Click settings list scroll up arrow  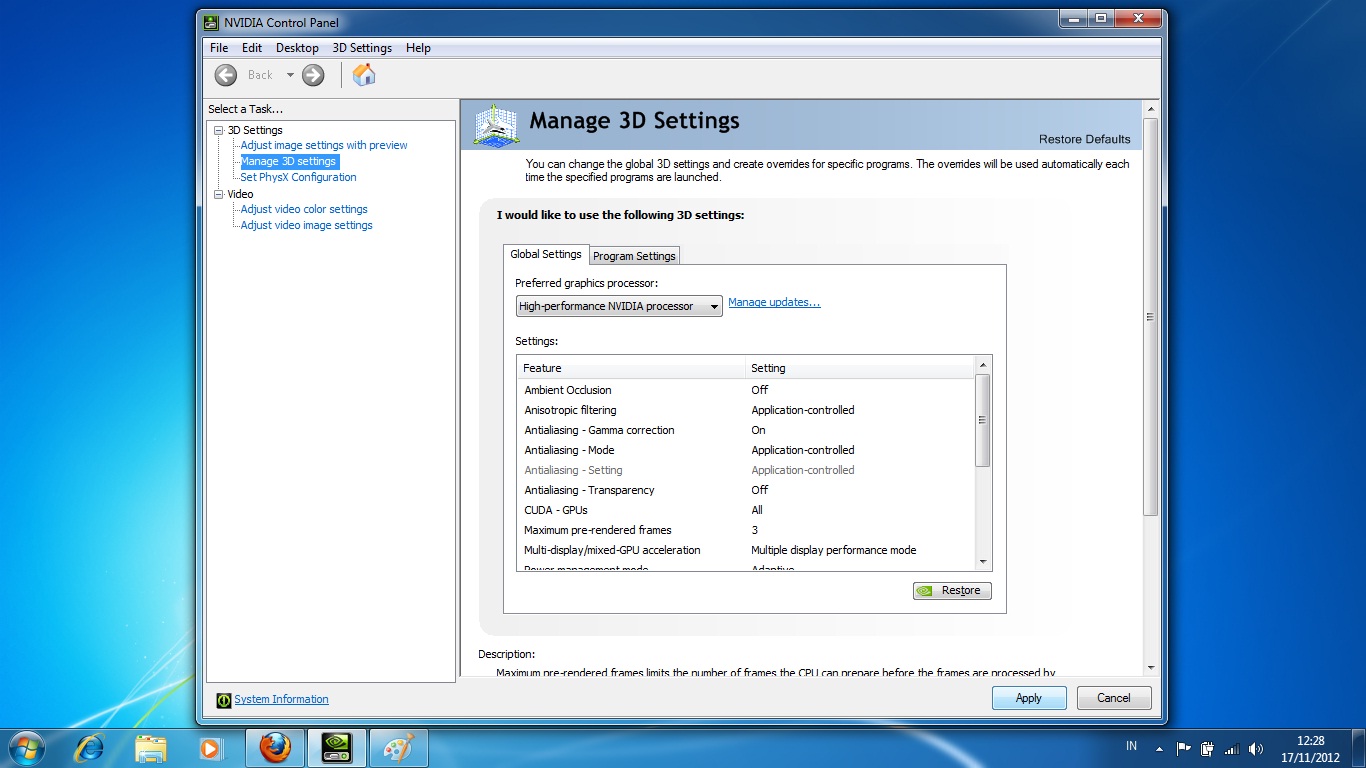(983, 365)
